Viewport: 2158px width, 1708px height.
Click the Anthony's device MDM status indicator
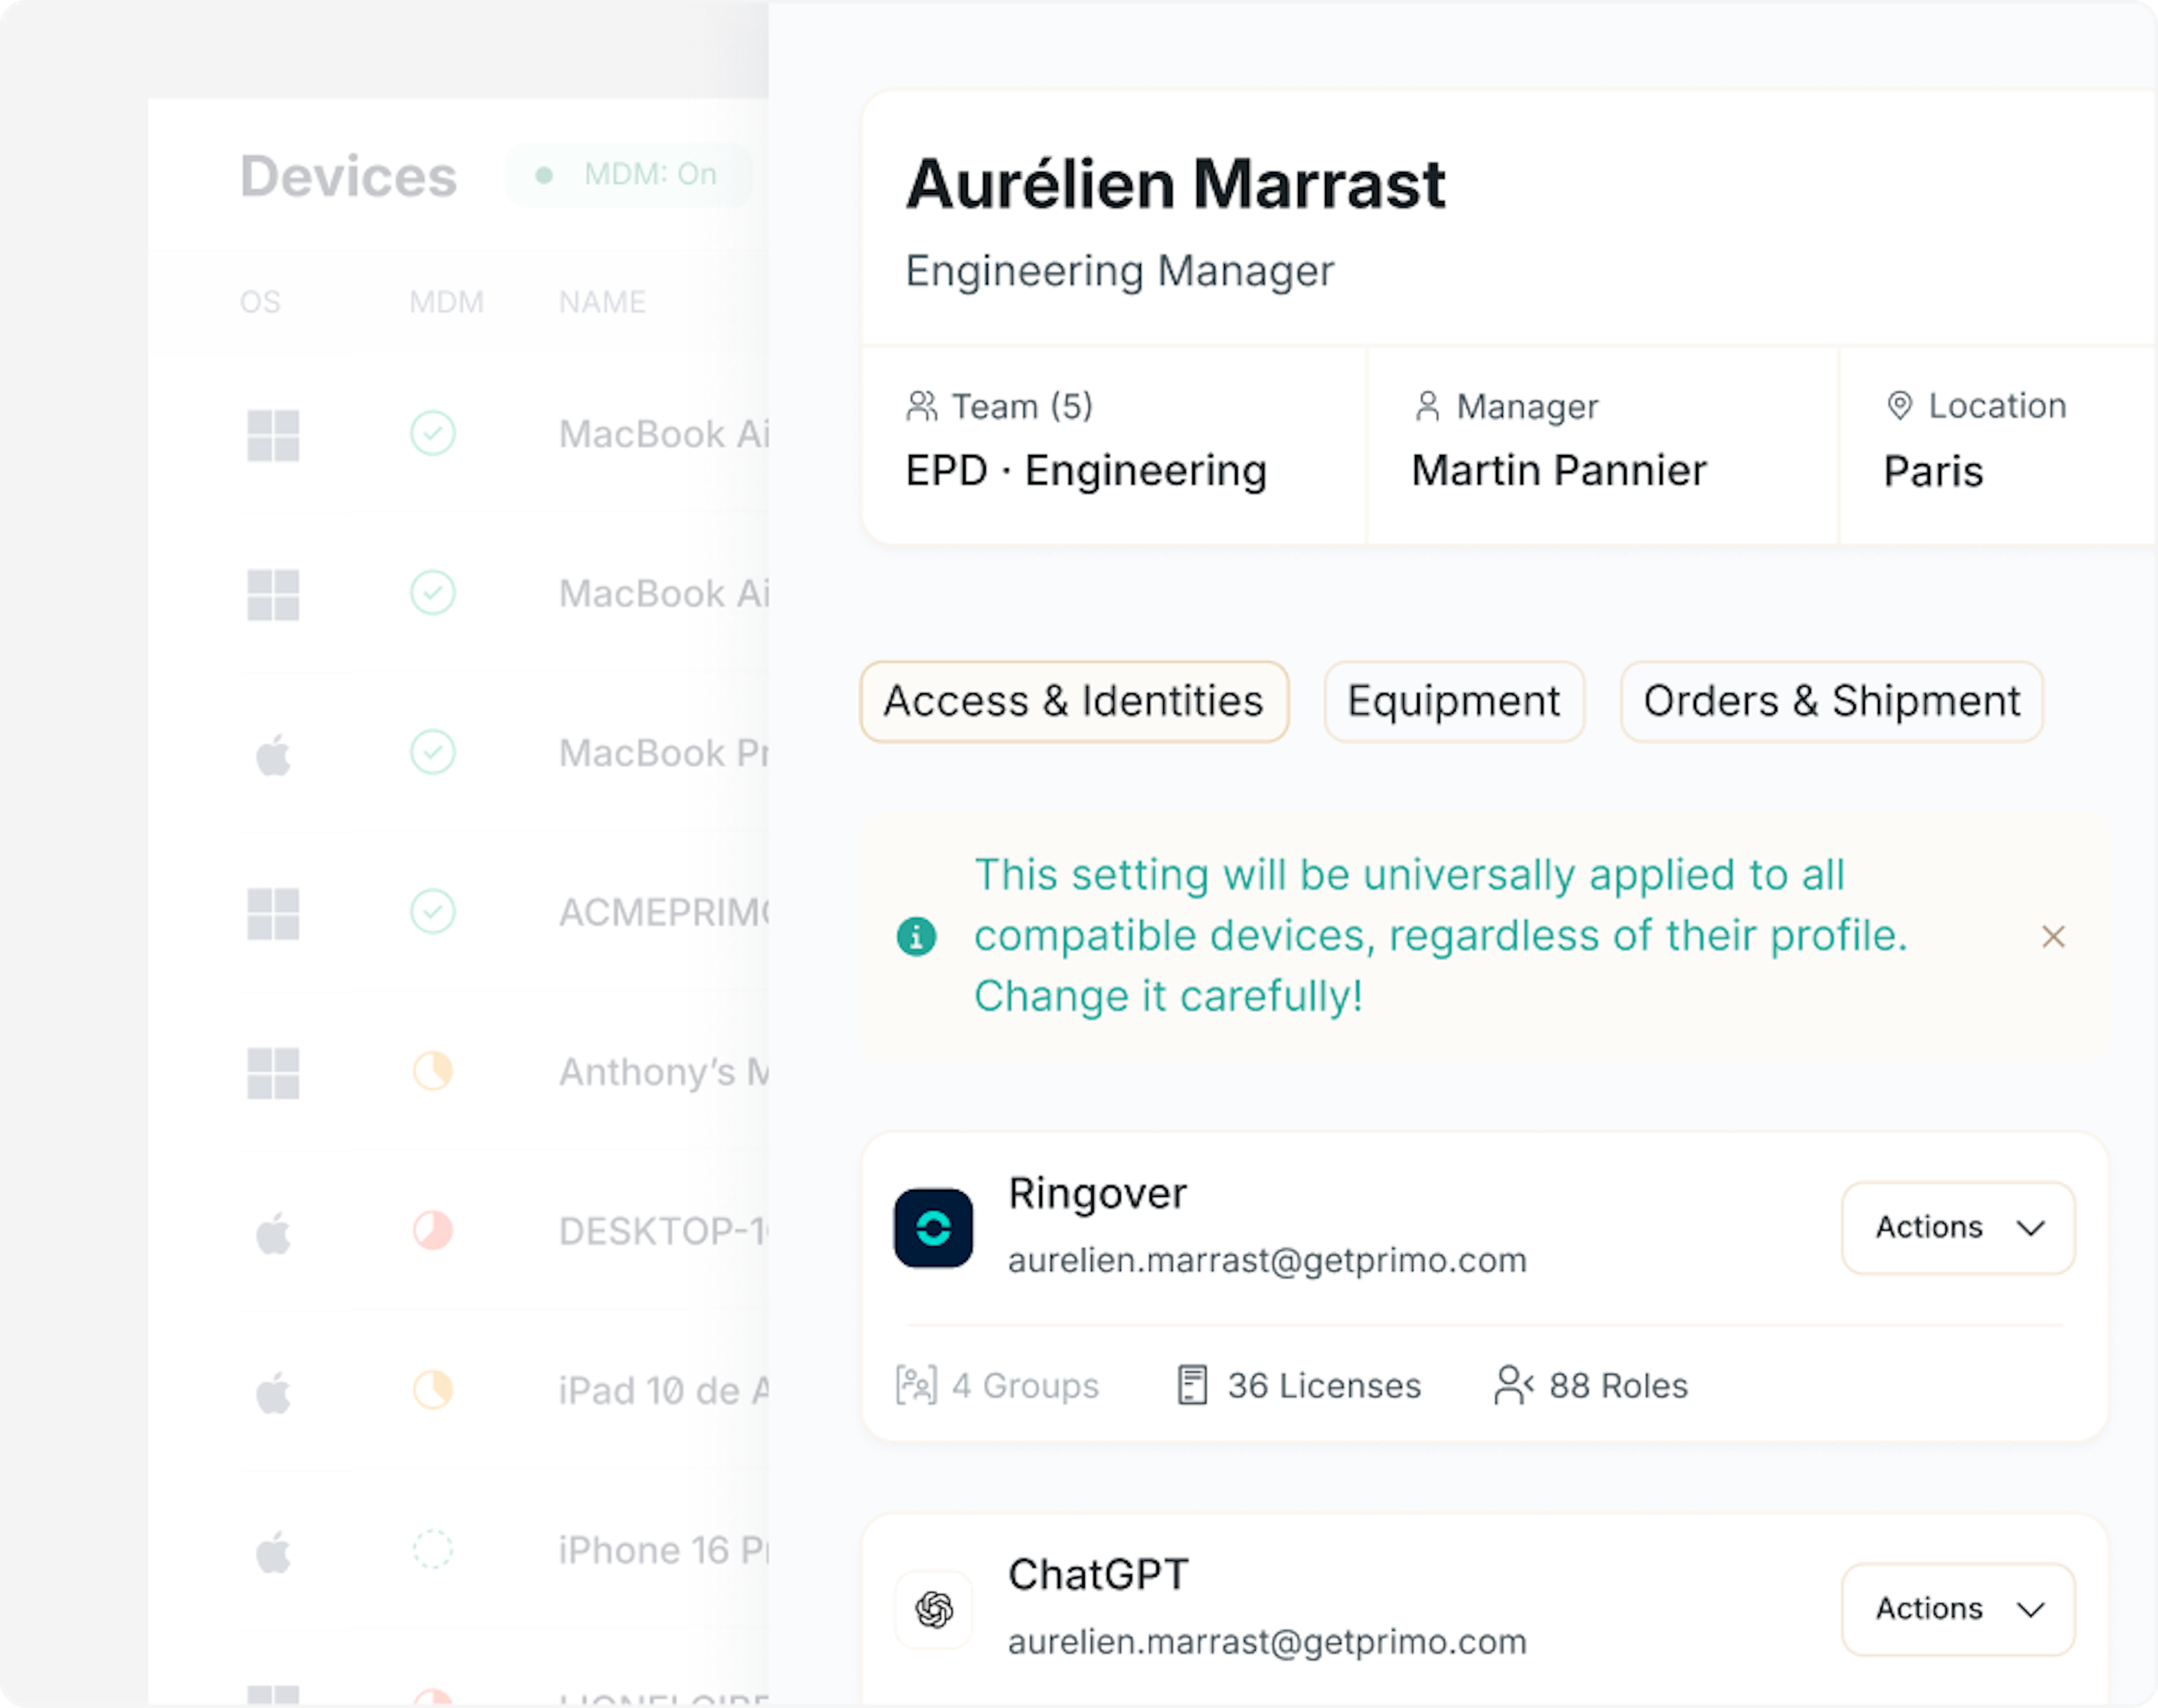(x=433, y=1071)
